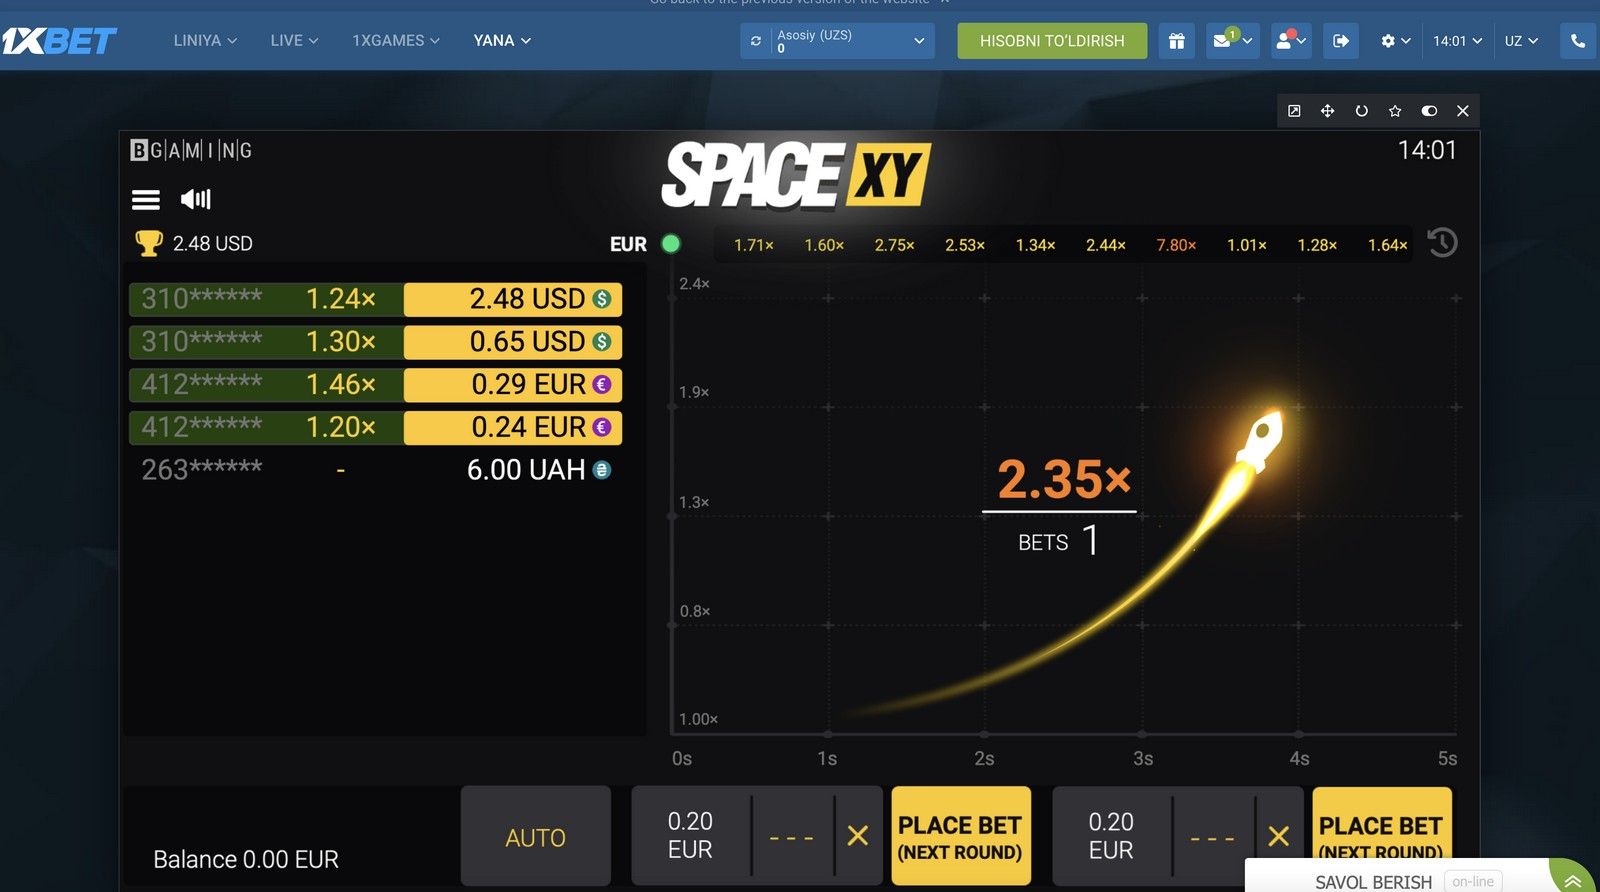Mute the game sound speaker icon

point(195,199)
